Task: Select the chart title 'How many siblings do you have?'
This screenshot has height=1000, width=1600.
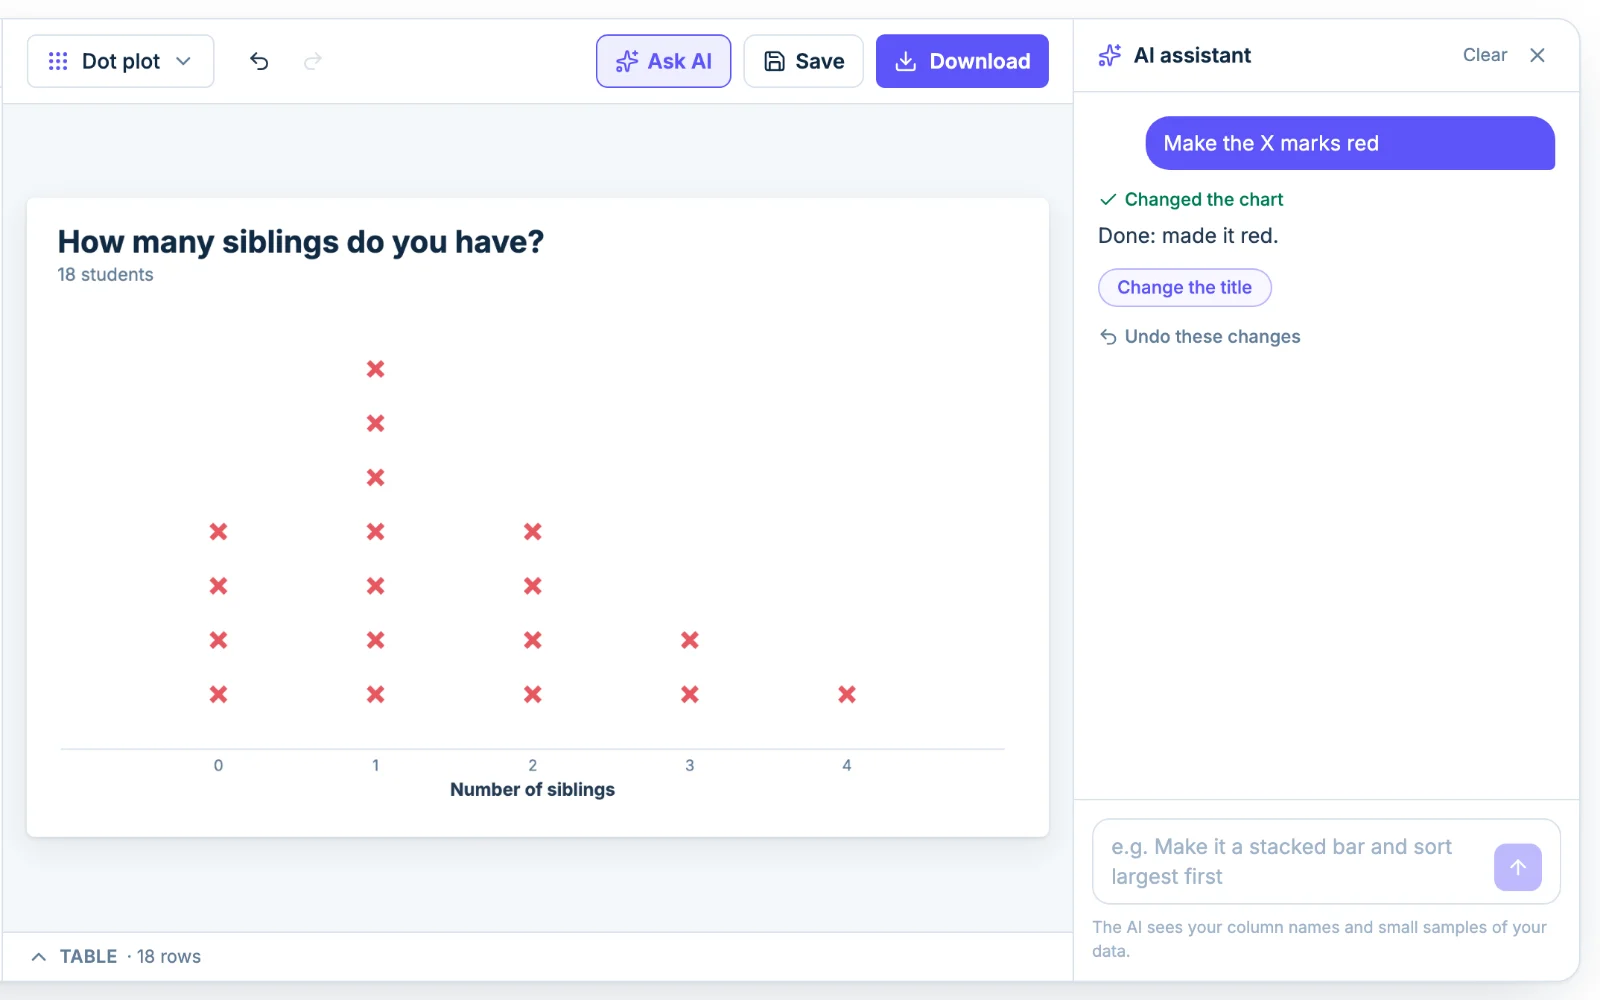Action: click(x=300, y=242)
